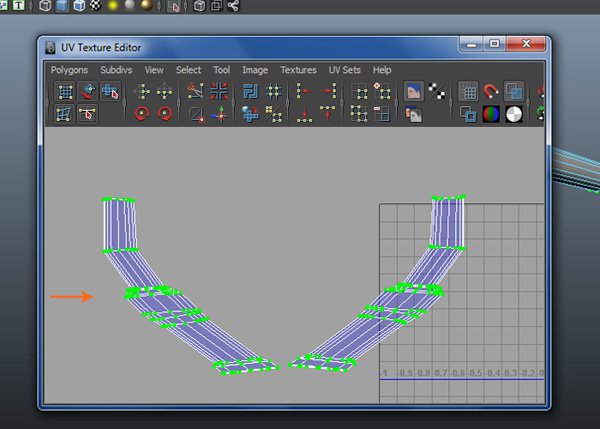Add selected UVs to isolate set
This screenshot has height=429, width=600.
pos(382,91)
